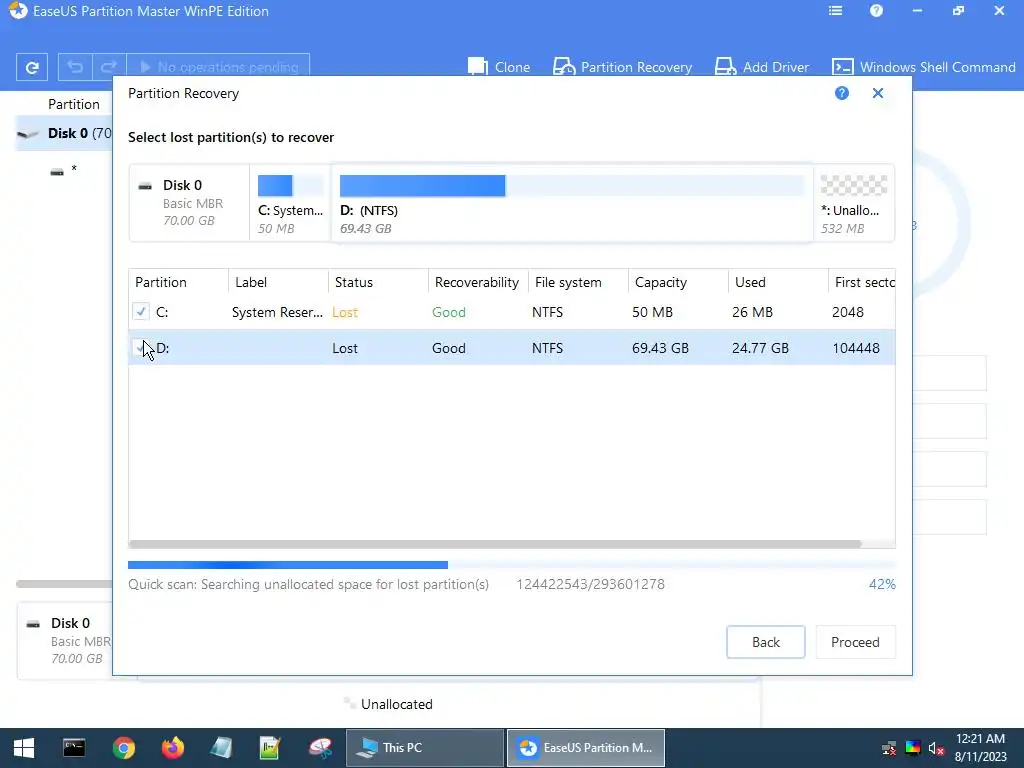Screen dimensions: 1024x768
Task: Click the muted volume tray icon
Action: point(936,748)
